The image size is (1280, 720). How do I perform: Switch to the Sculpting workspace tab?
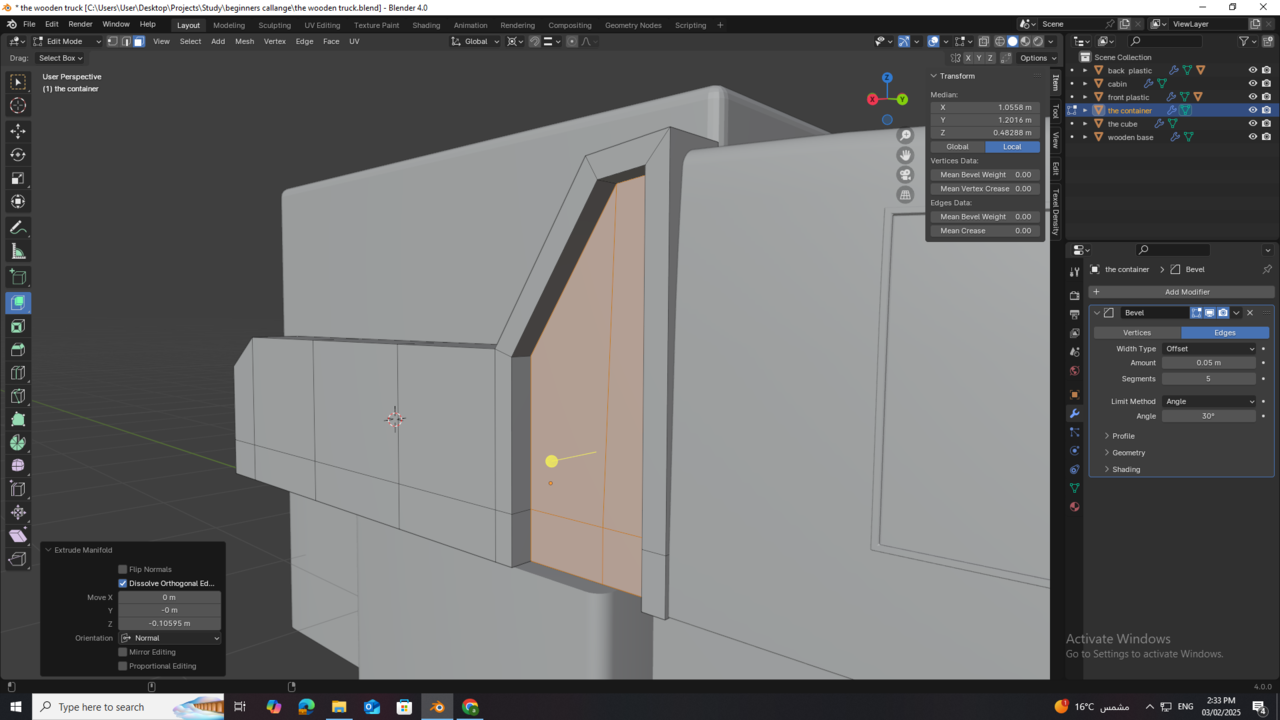(x=275, y=25)
